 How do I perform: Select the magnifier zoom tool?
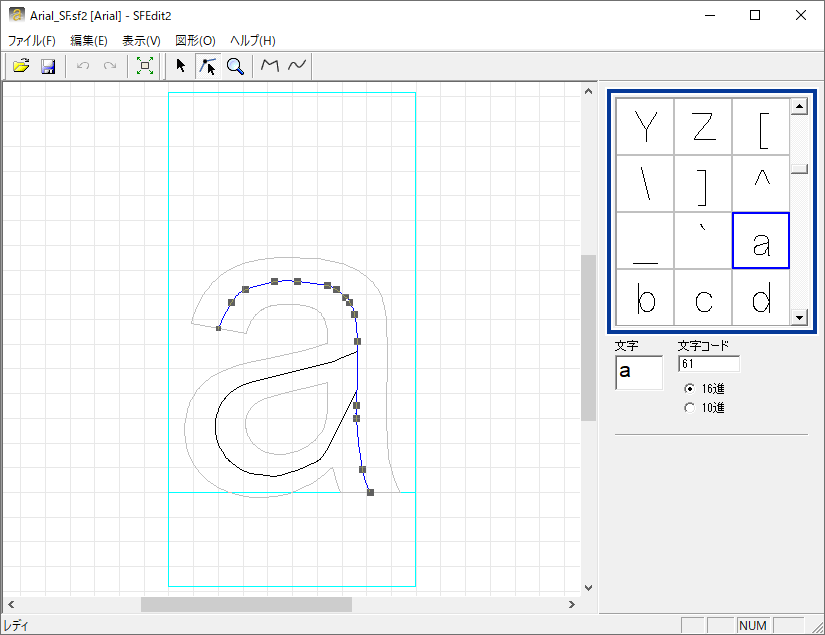235,66
